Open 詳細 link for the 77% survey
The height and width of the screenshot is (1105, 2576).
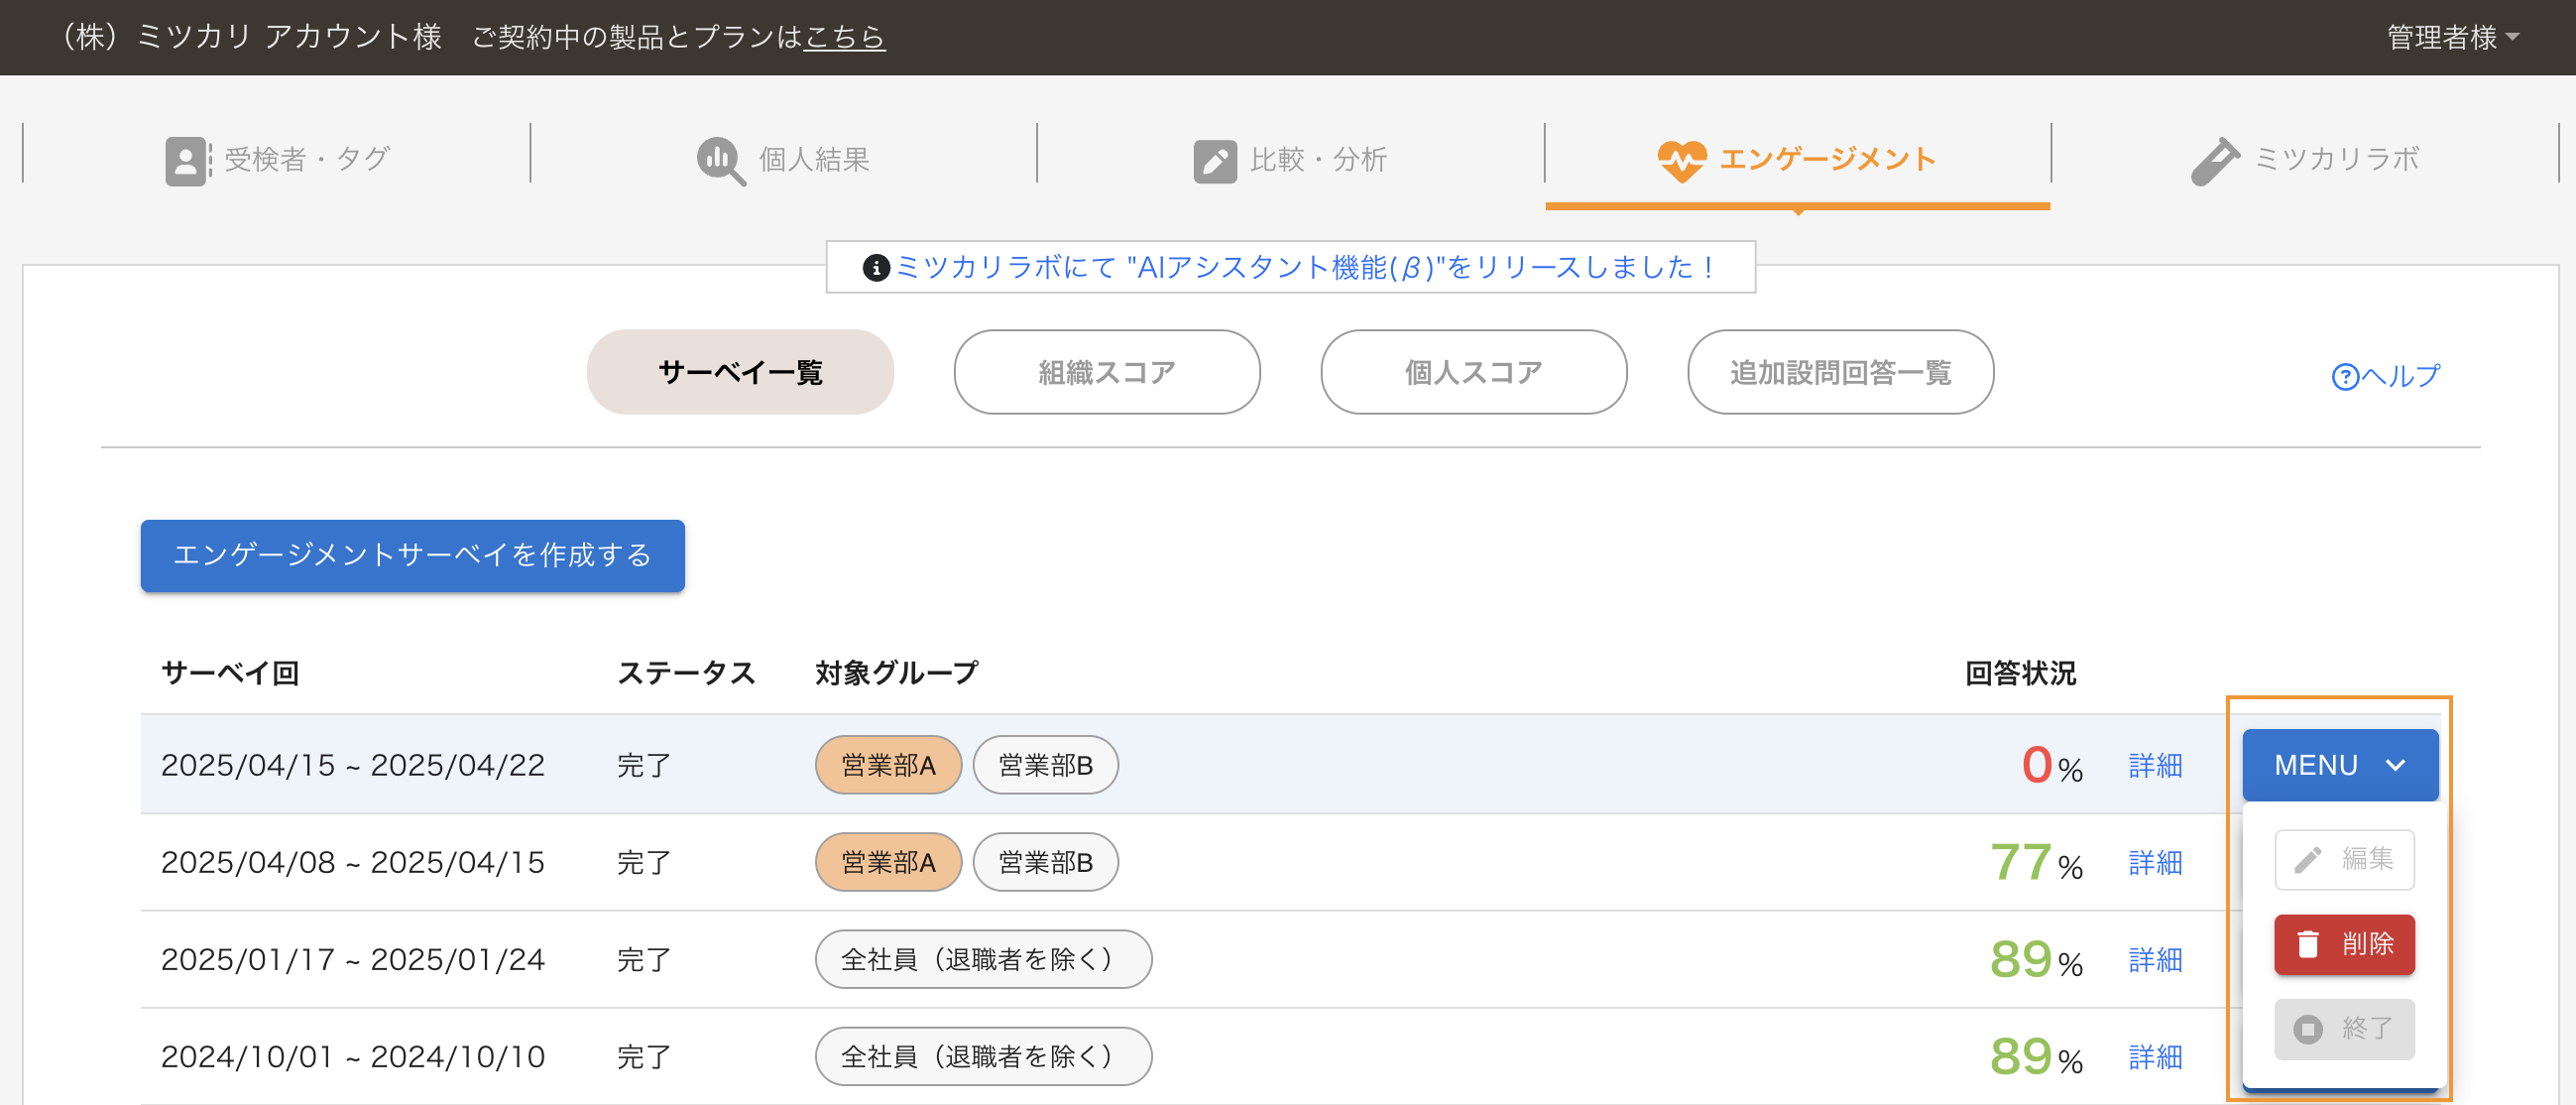click(x=2155, y=862)
